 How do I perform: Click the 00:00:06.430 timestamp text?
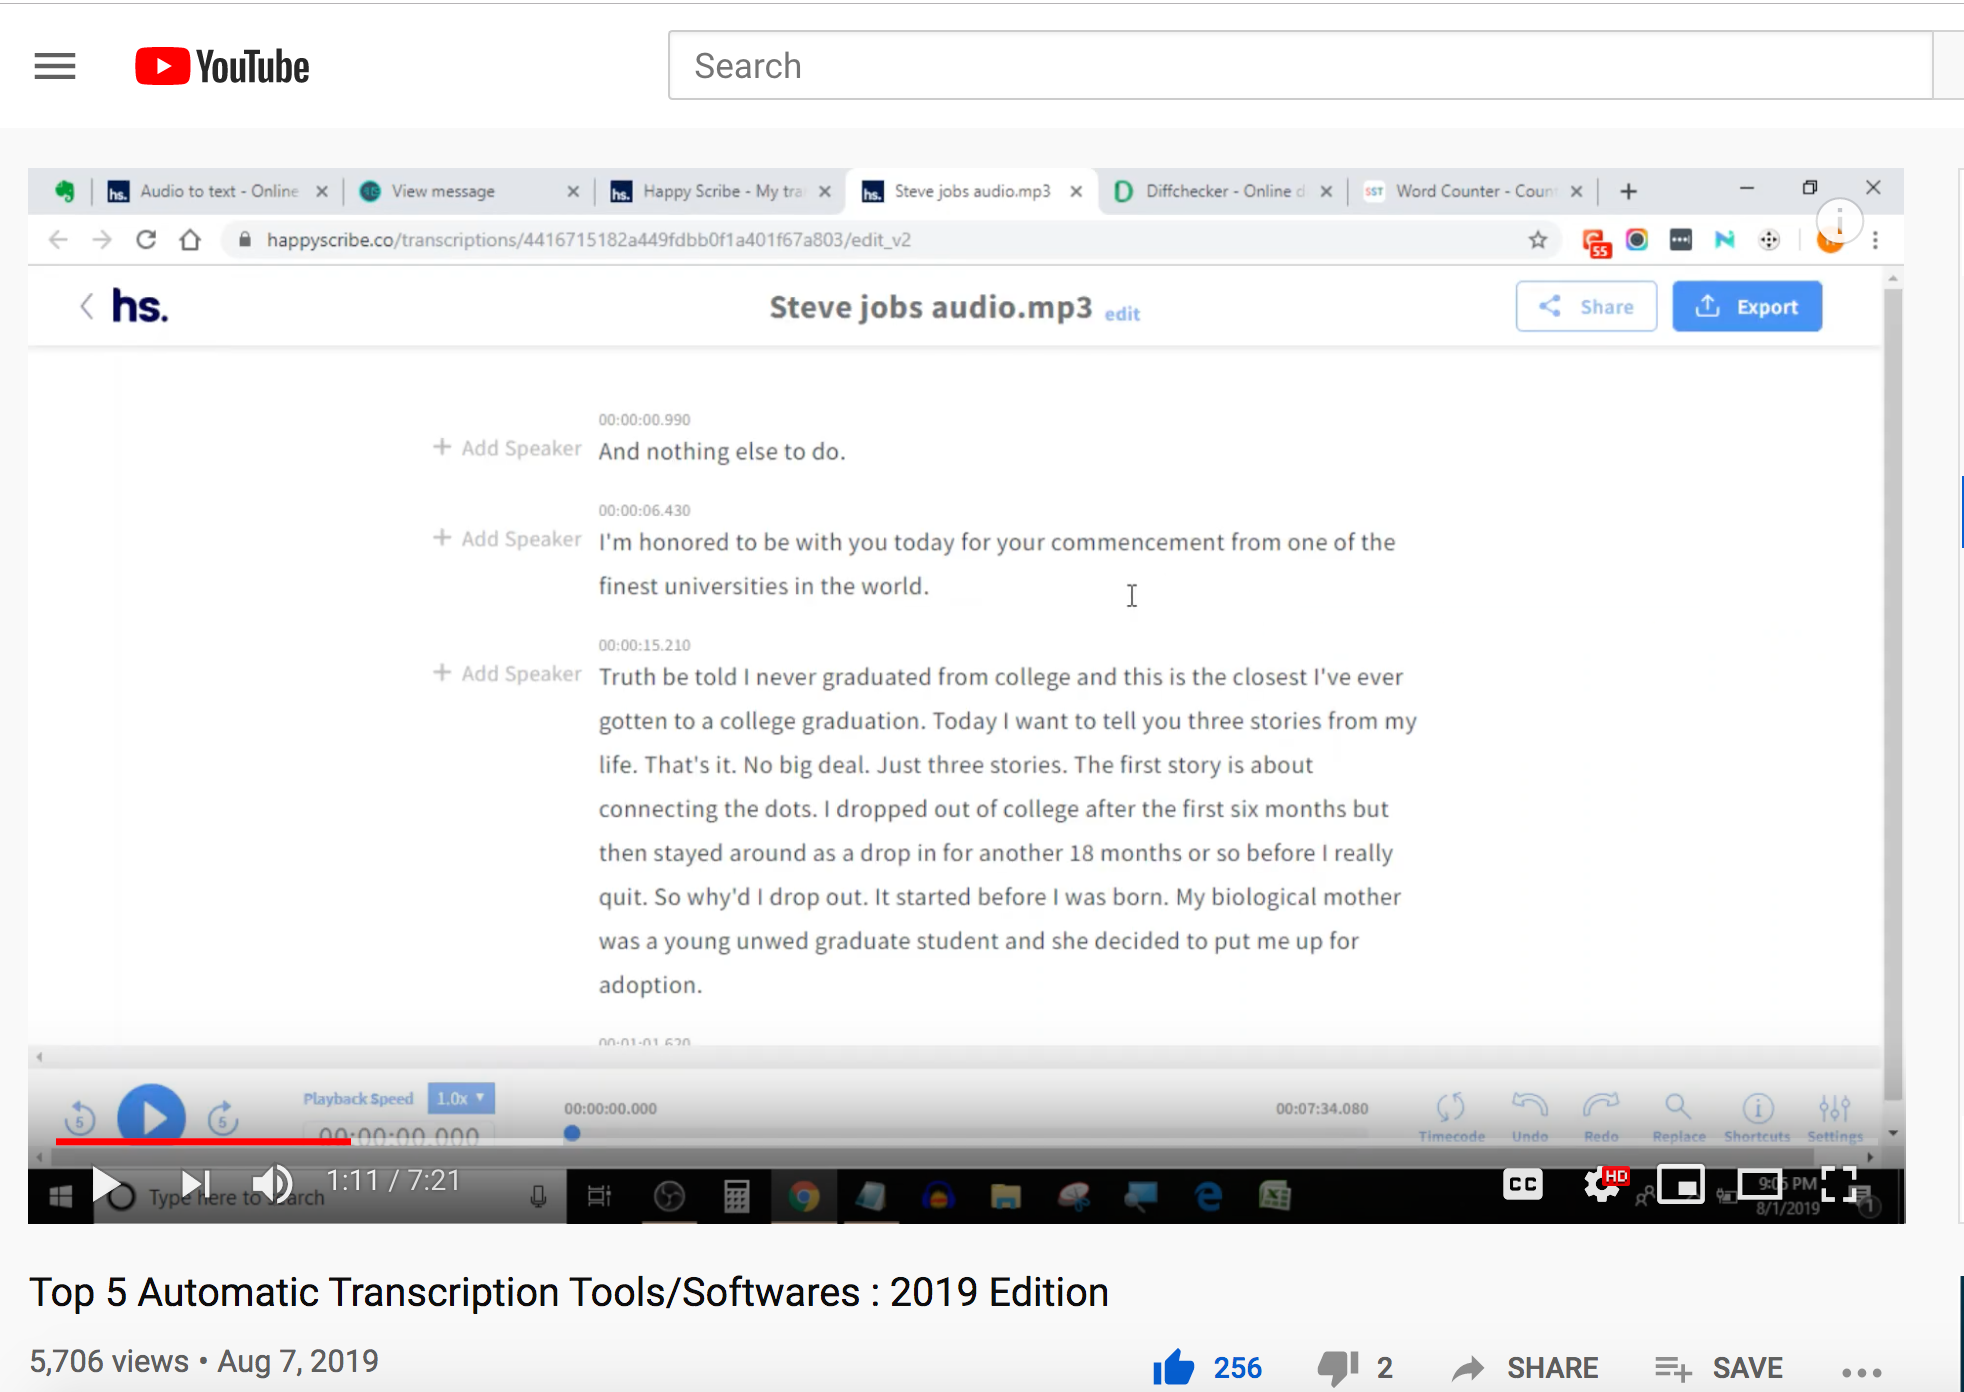pyautogui.click(x=644, y=510)
